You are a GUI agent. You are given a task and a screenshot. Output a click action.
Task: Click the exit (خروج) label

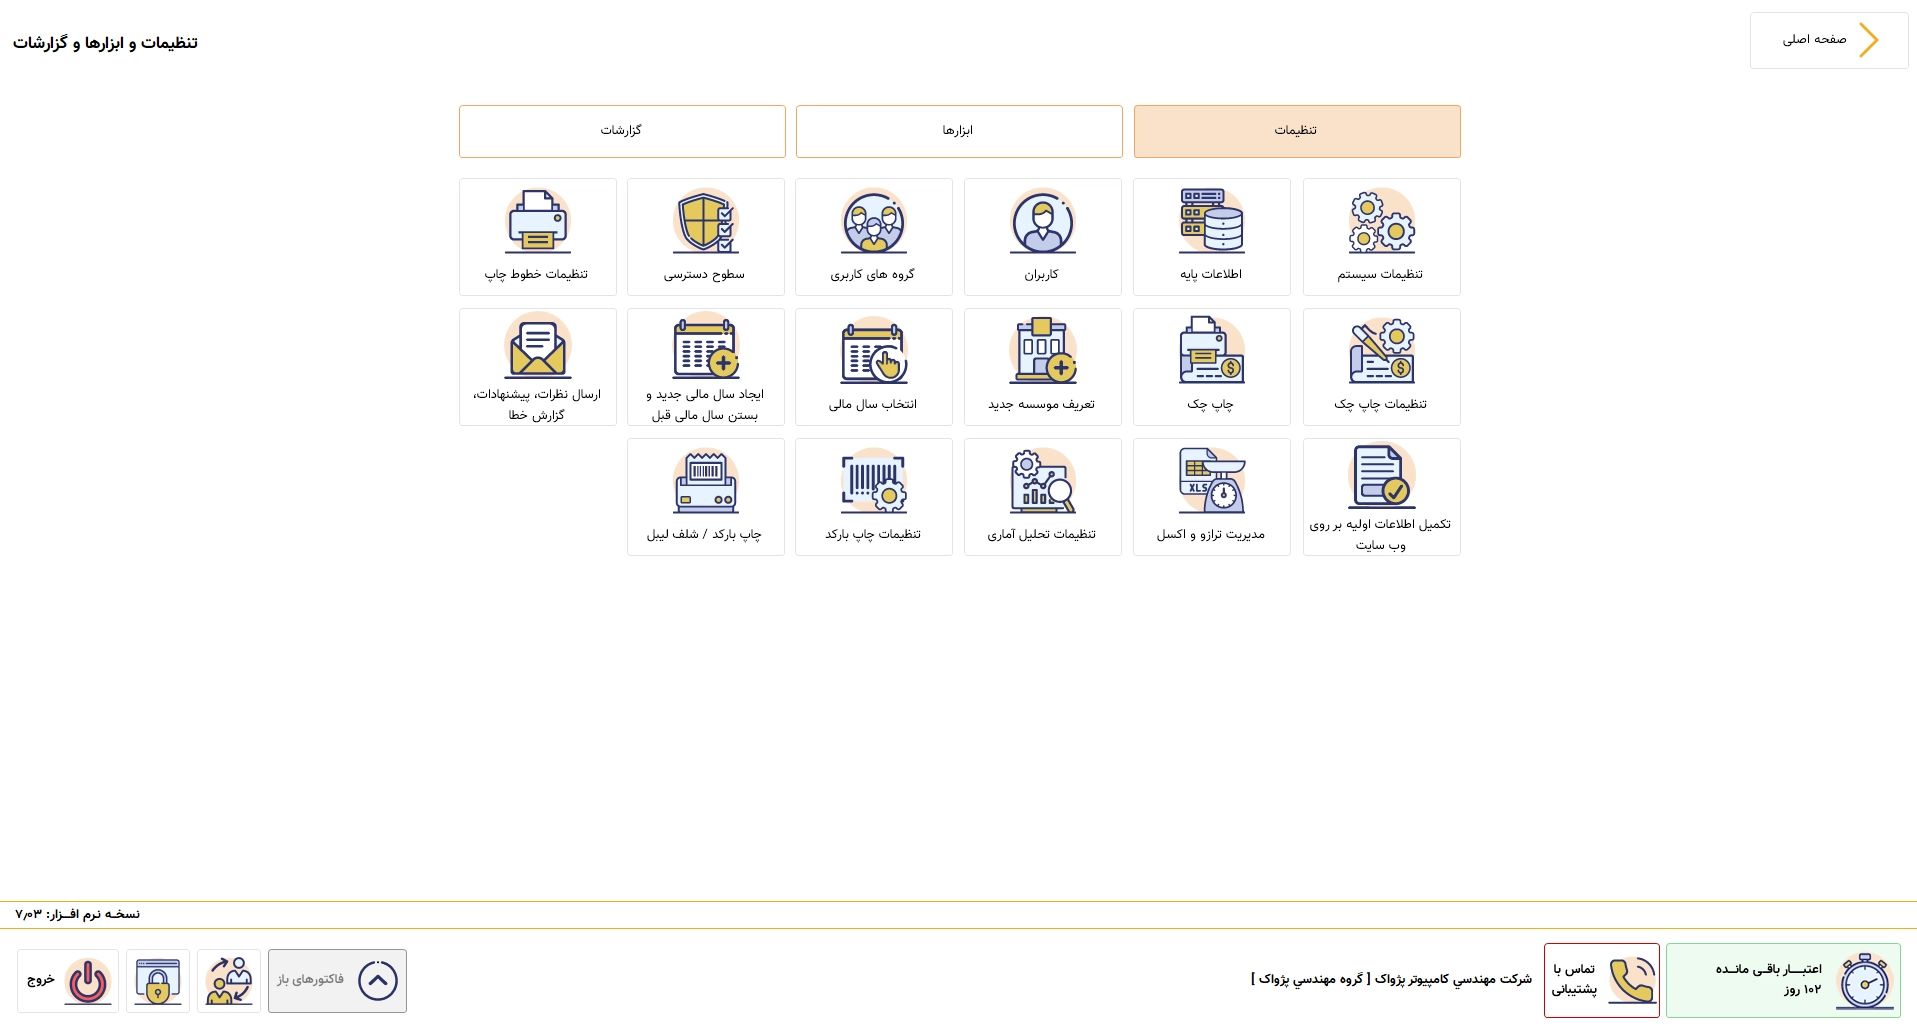click(x=41, y=980)
